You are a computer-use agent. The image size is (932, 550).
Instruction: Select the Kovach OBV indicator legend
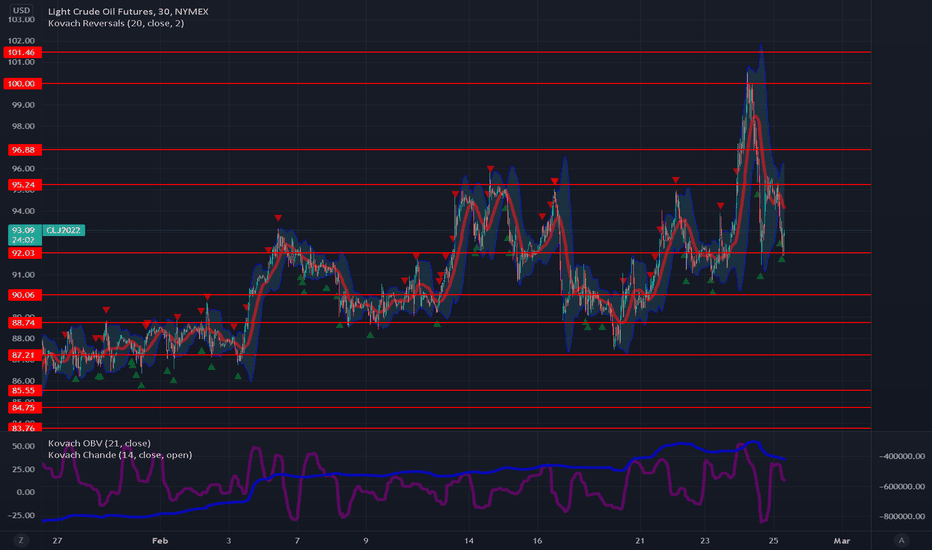[x=99, y=443]
